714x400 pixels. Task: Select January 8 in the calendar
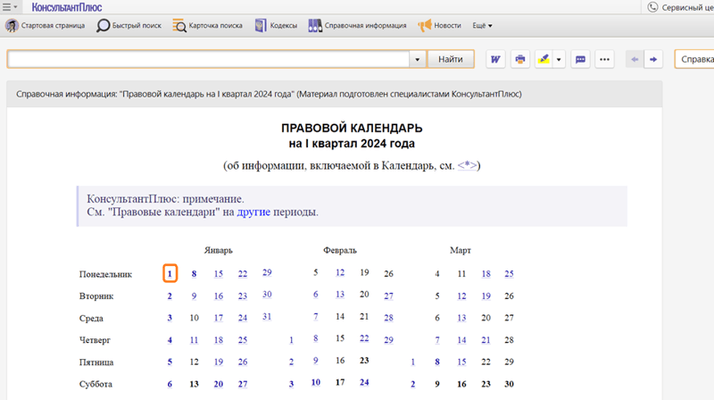click(194, 273)
